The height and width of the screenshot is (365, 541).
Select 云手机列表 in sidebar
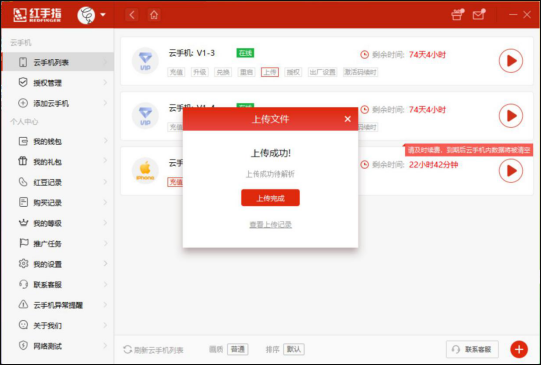[58, 62]
